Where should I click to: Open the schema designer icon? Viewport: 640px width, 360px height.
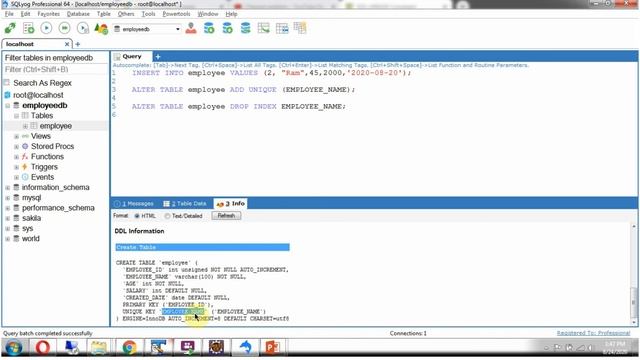tap(264, 28)
